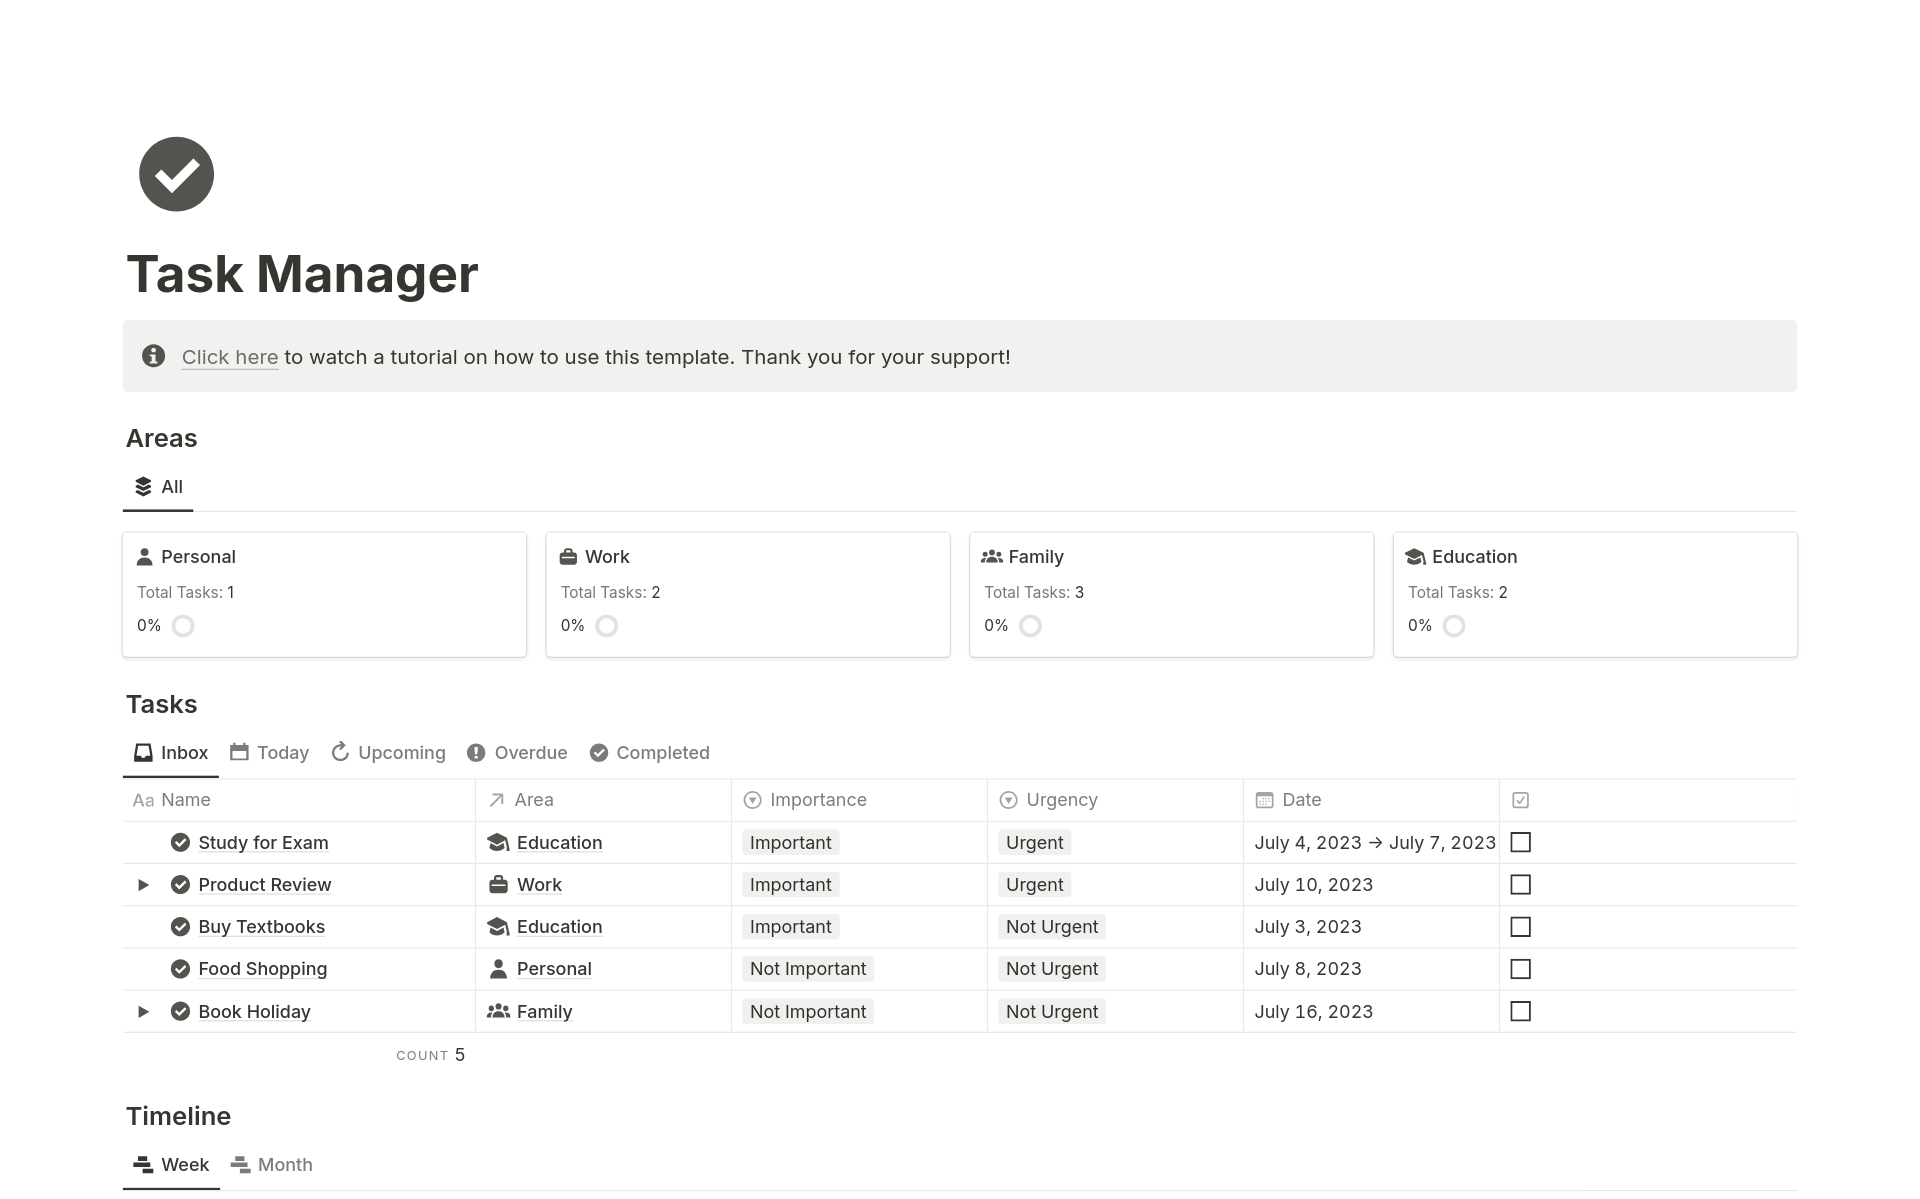Screen dimensions: 1920x1199
Task: Click the Study for Exam checkmark icon
Action: pos(180,842)
